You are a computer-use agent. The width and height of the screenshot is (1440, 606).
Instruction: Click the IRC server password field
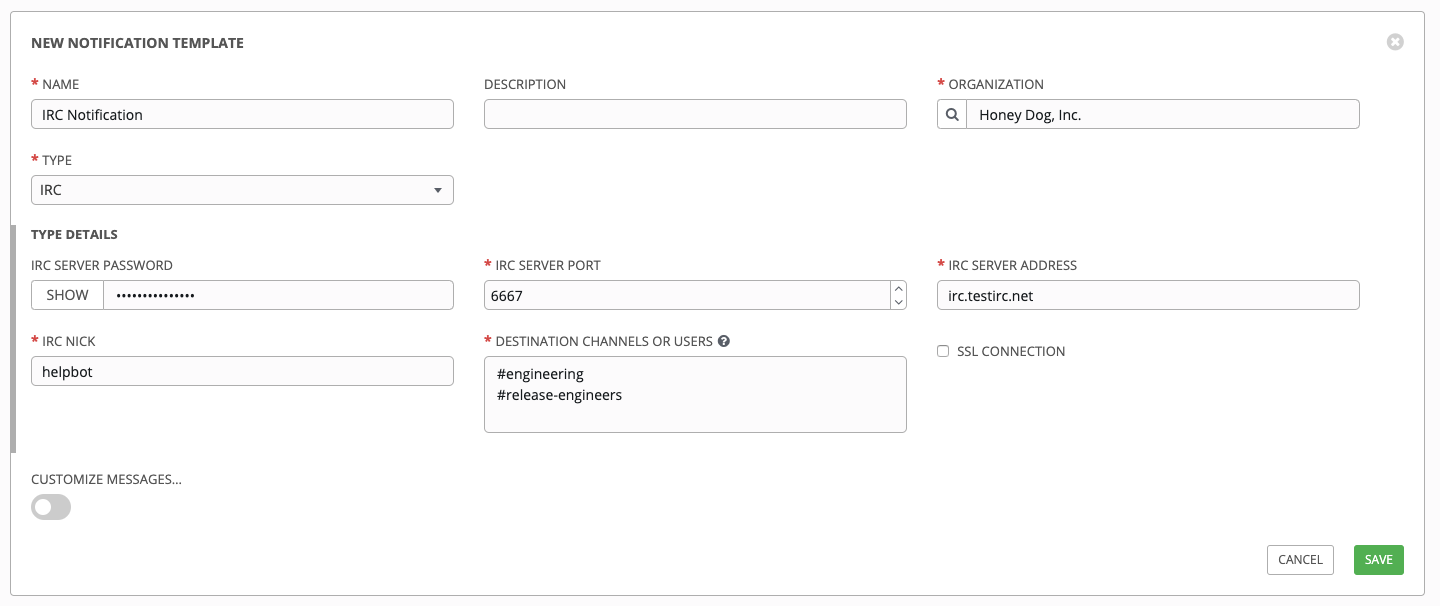[x=279, y=295]
